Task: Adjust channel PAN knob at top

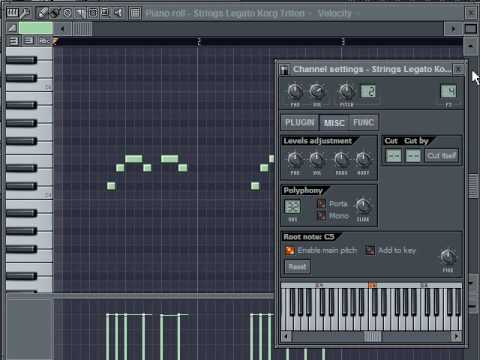Action: (295, 92)
